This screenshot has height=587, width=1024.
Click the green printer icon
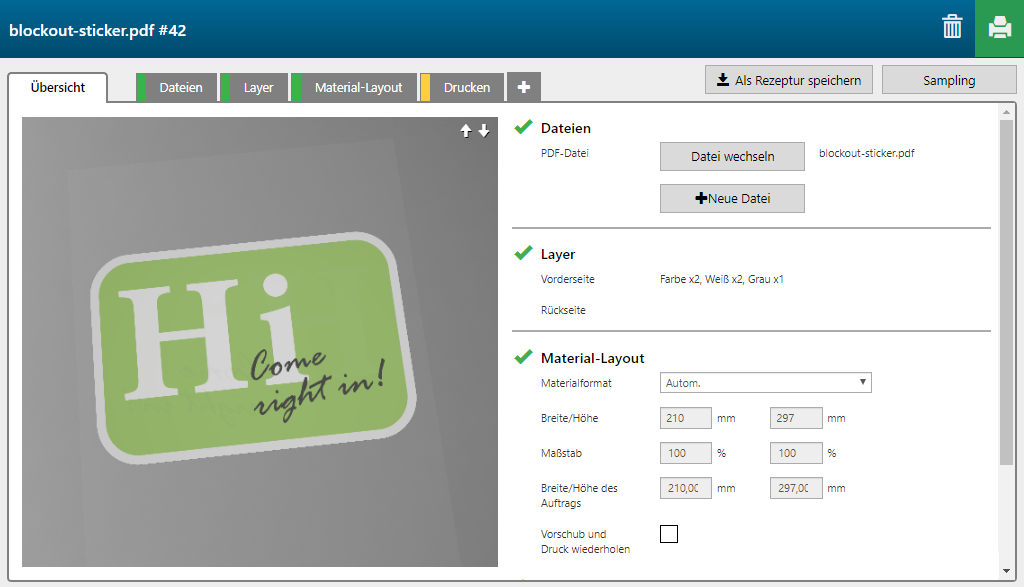tap(999, 28)
